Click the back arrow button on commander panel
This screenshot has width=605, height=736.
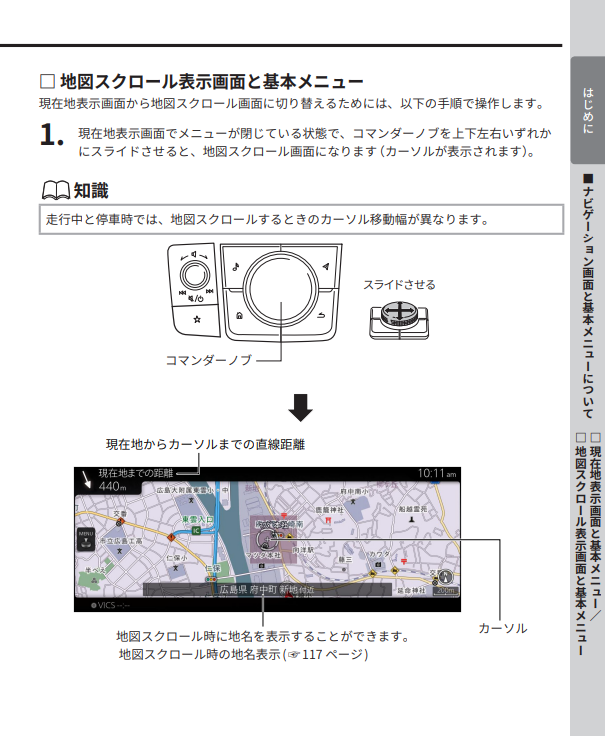click(x=321, y=315)
